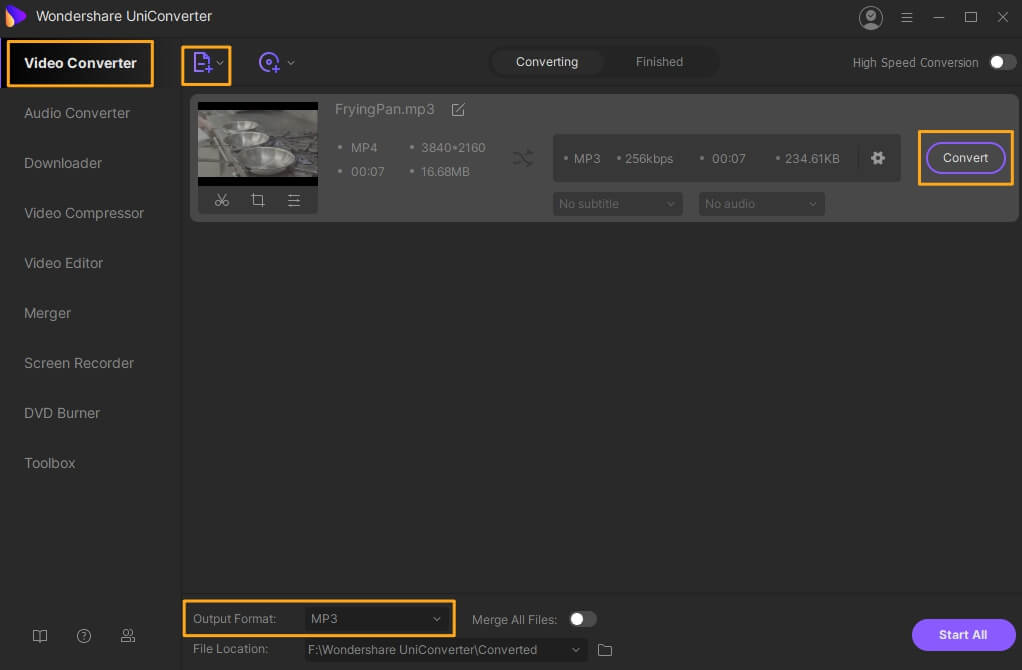Enable High Speed Conversion toggle
The height and width of the screenshot is (670, 1022).
tap(1001, 62)
